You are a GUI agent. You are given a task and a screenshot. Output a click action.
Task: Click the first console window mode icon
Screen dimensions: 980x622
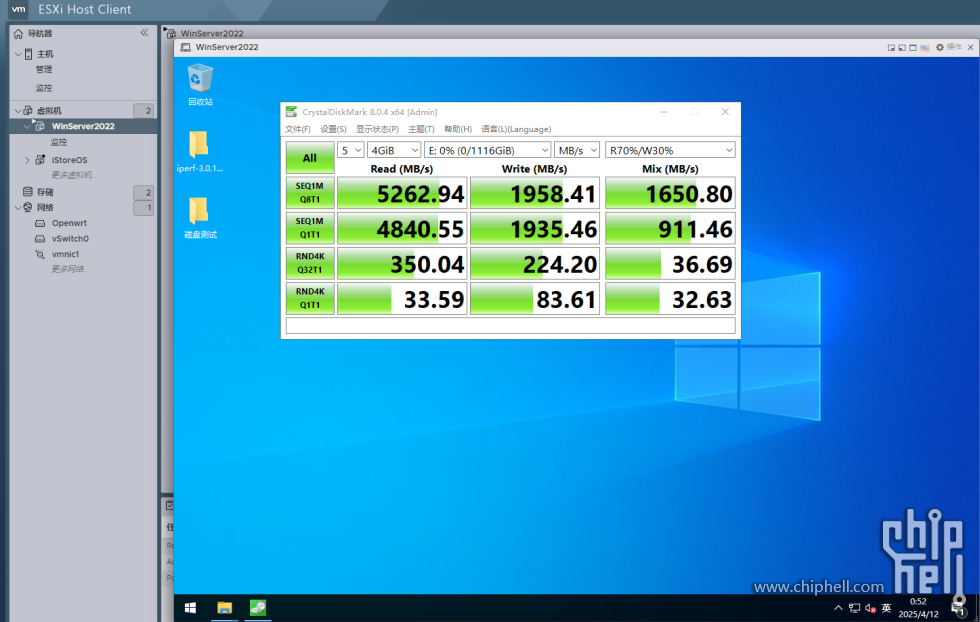click(x=891, y=48)
